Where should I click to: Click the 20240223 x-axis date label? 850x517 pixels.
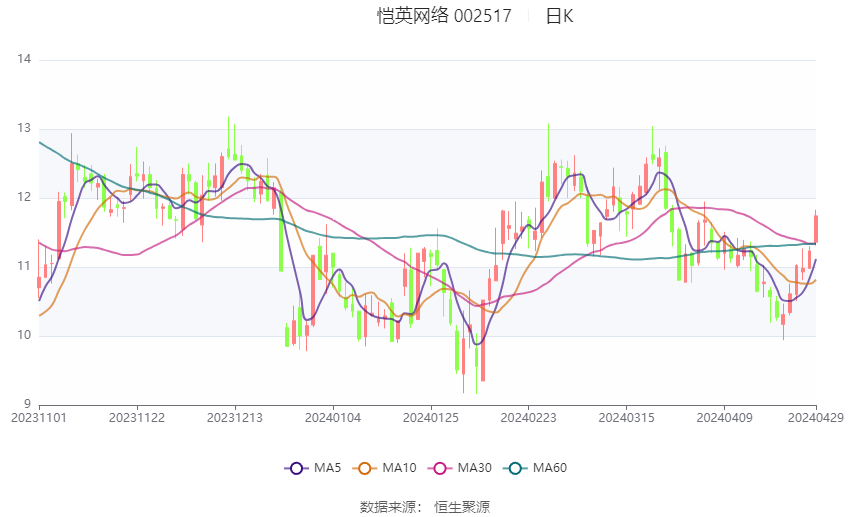click(528, 418)
